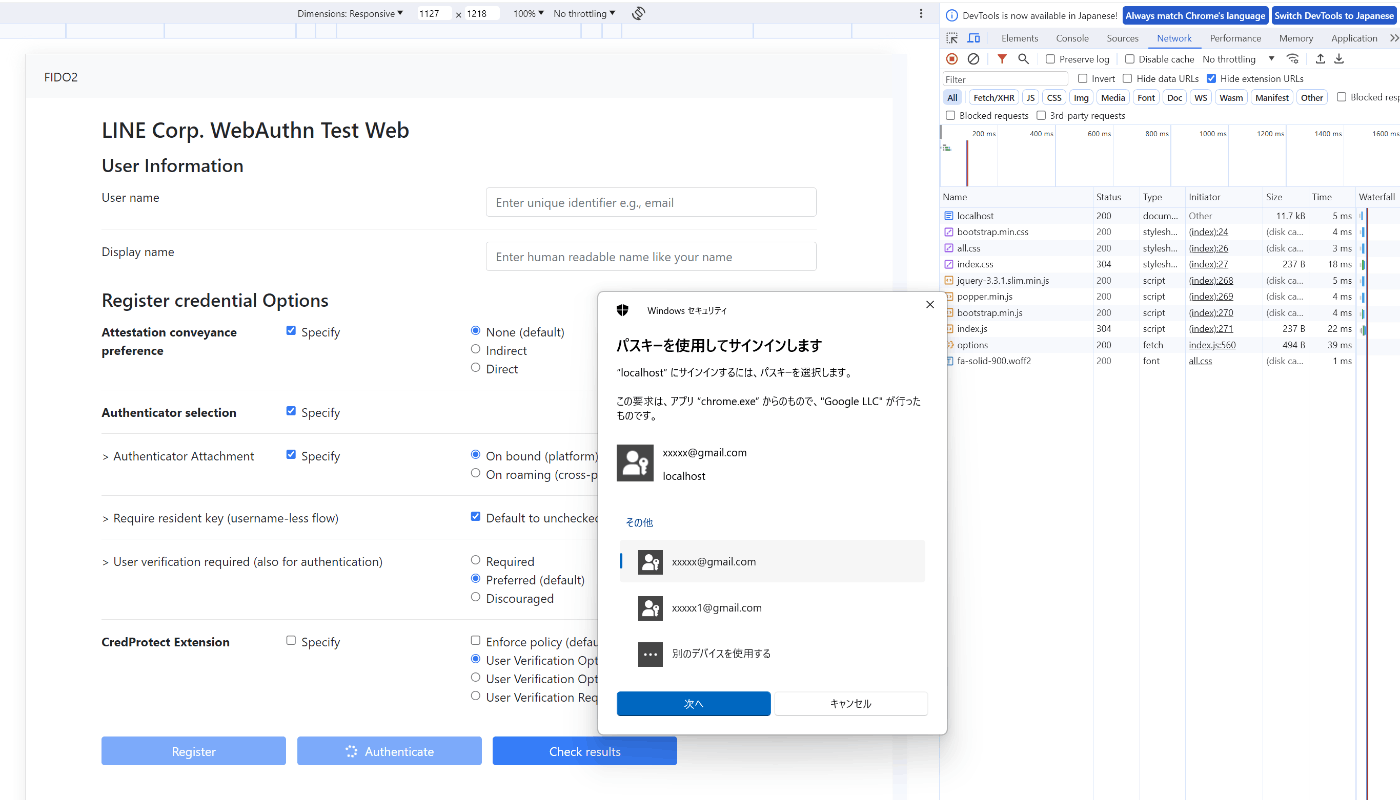Open the Network panel No throttling dropdown
1400x800 pixels.
[1238, 59]
